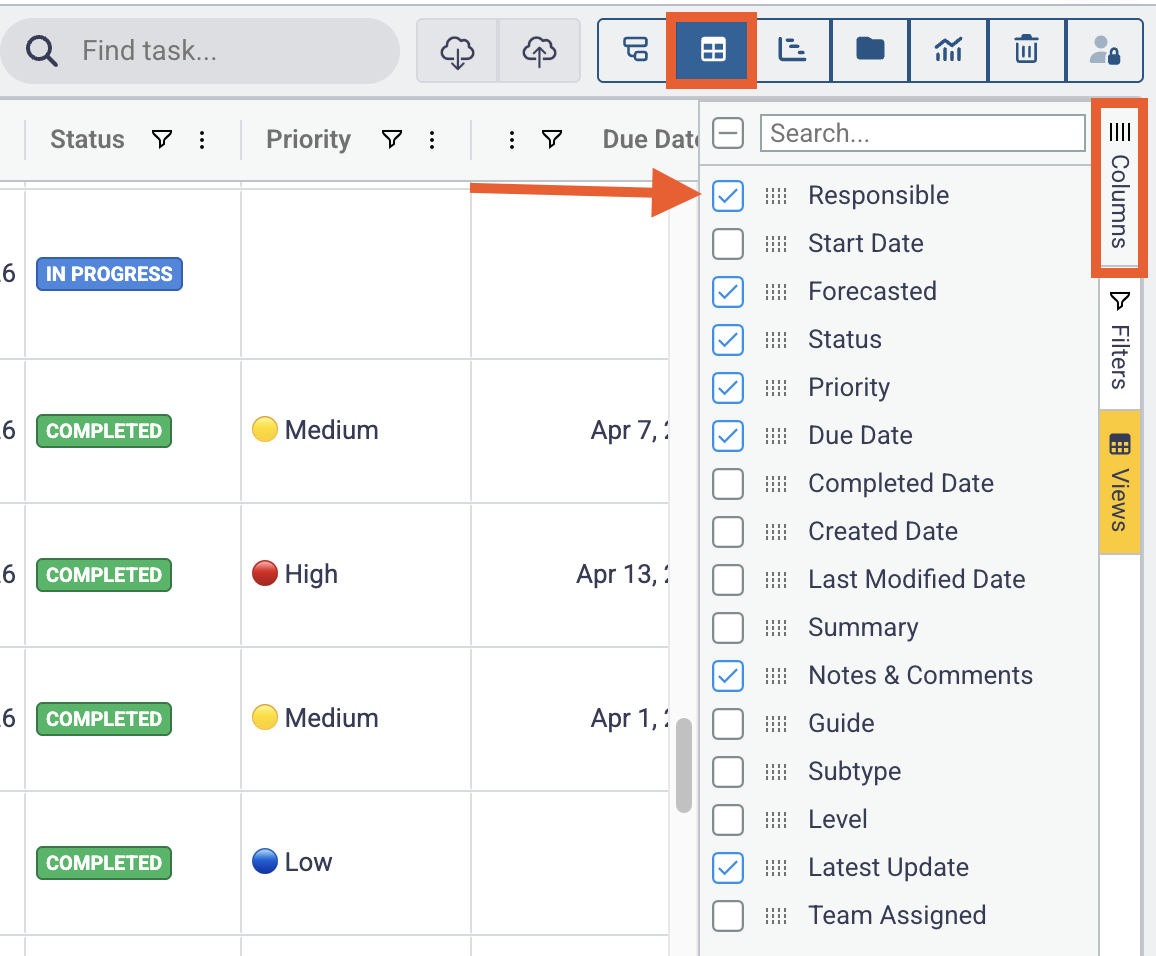Click the download from cloud icon
The image size is (1156, 956).
coord(457,51)
